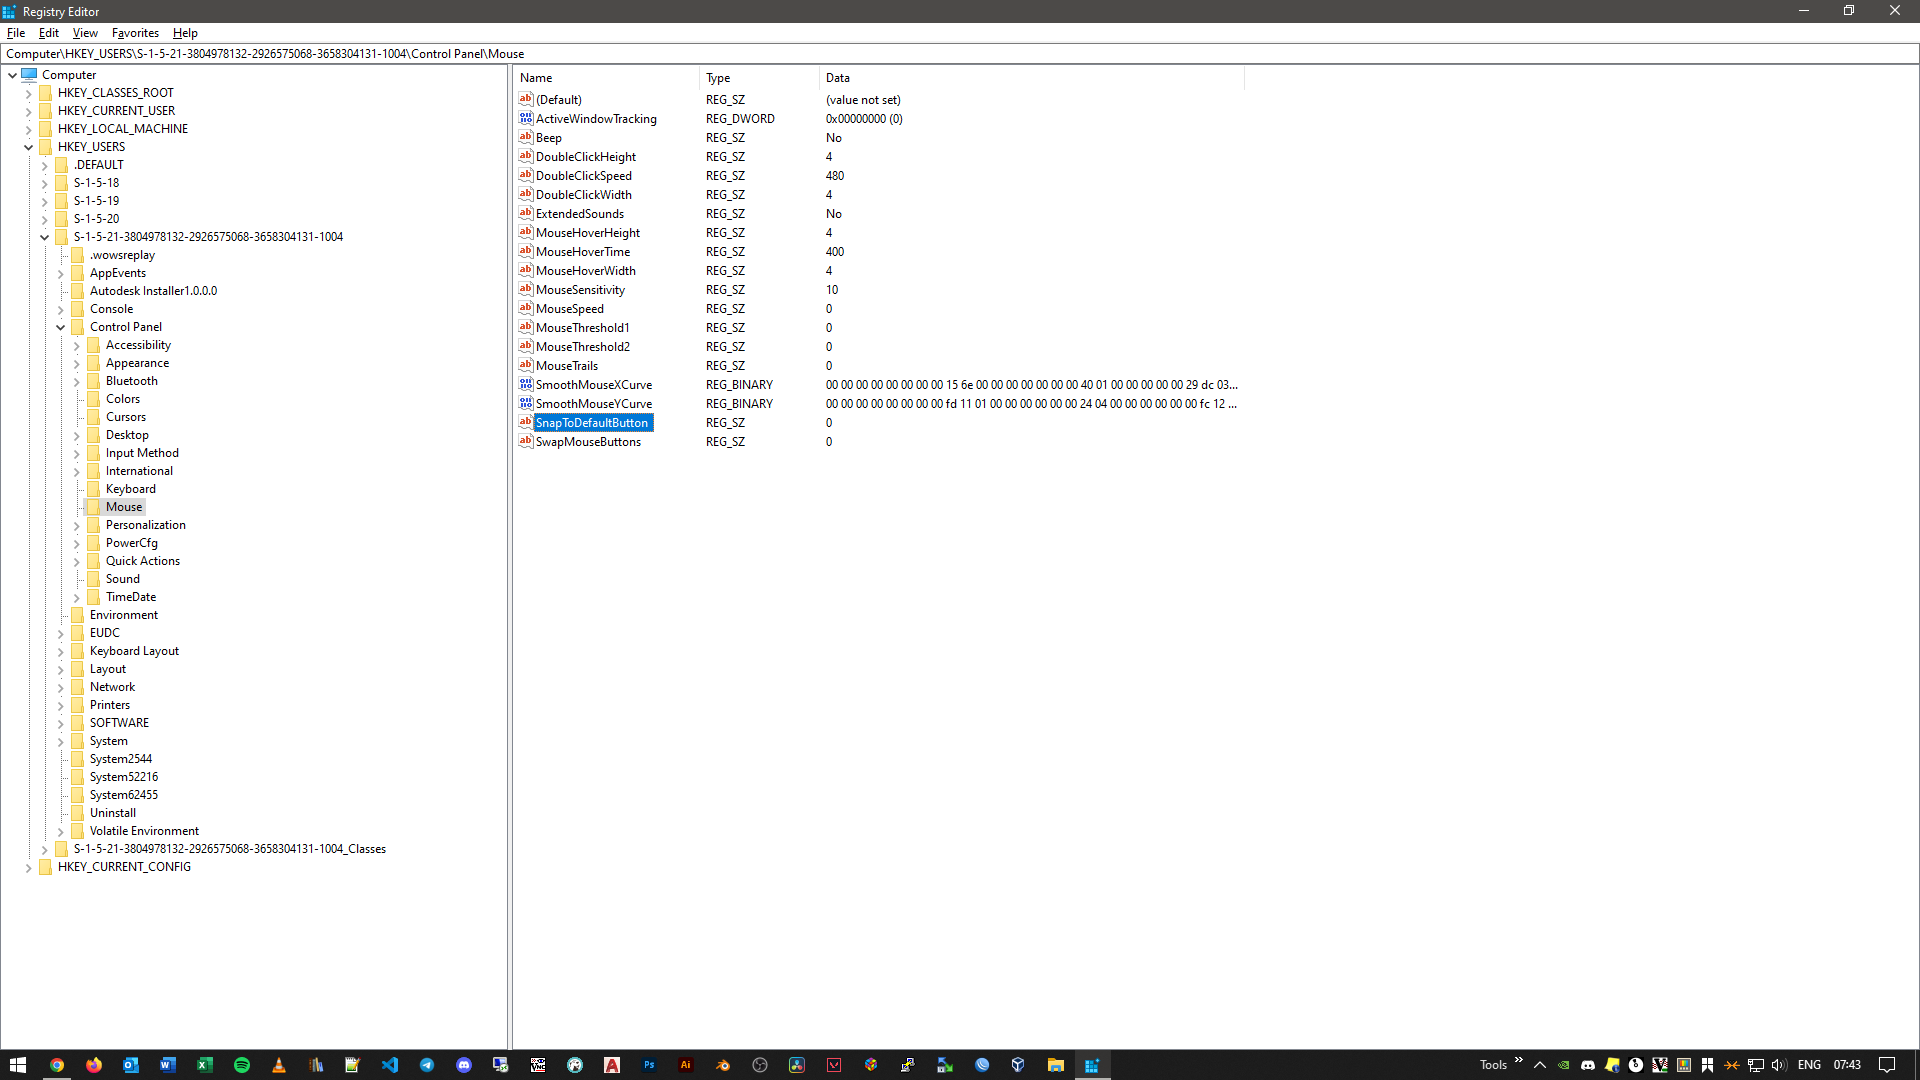Open the clock showing 07:43

[x=1847, y=1065]
